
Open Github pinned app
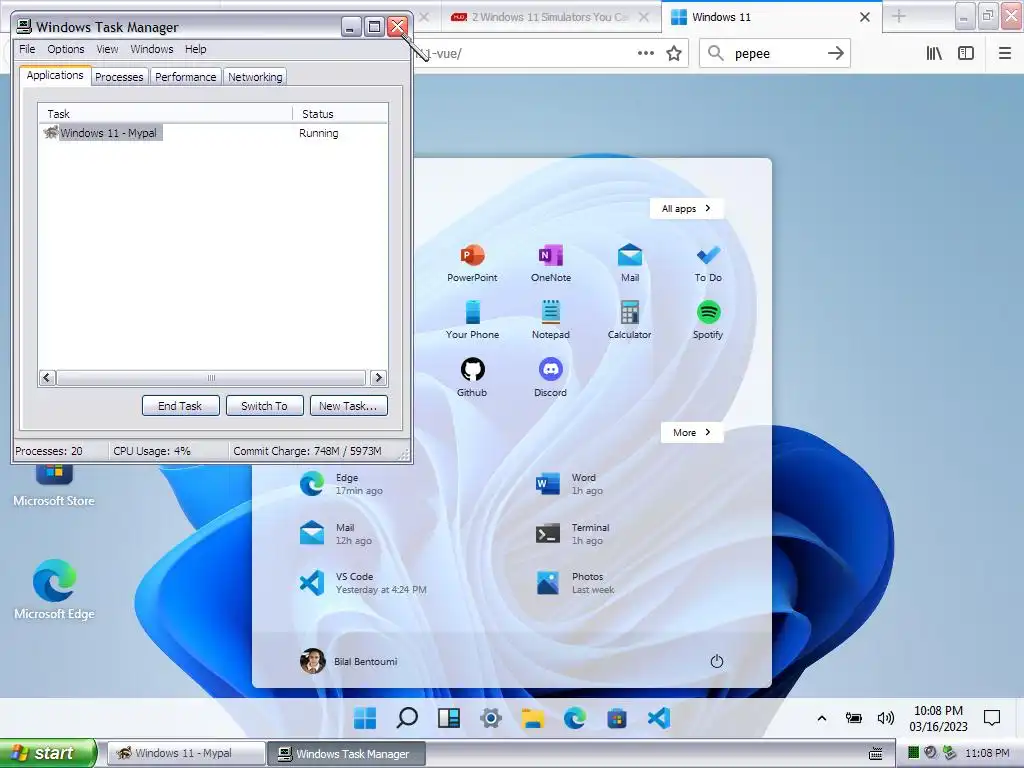pyautogui.click(x=472, y=377)
